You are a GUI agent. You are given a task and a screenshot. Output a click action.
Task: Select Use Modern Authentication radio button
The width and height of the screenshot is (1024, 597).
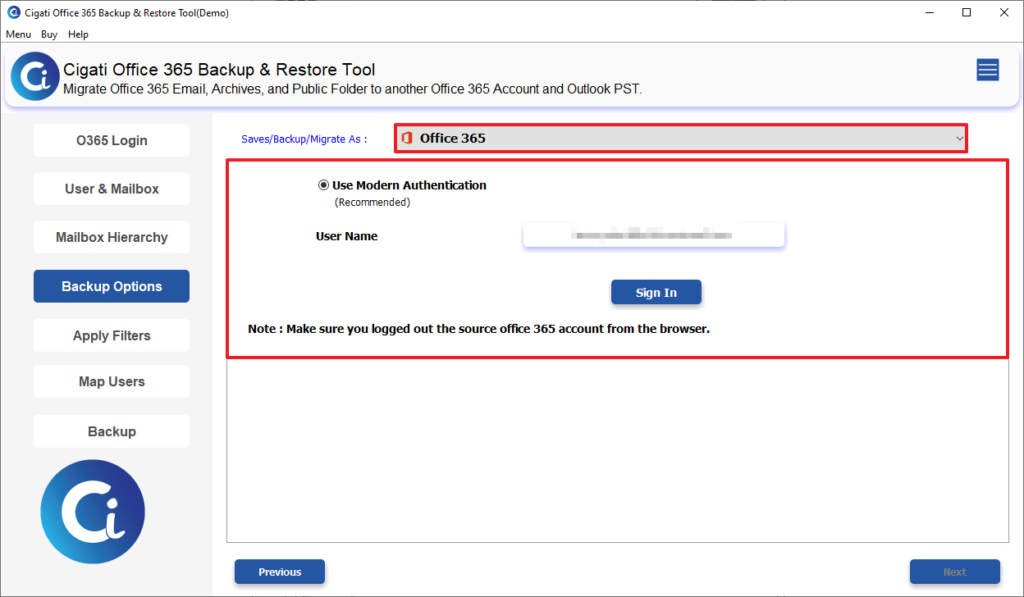click(323, 185)
